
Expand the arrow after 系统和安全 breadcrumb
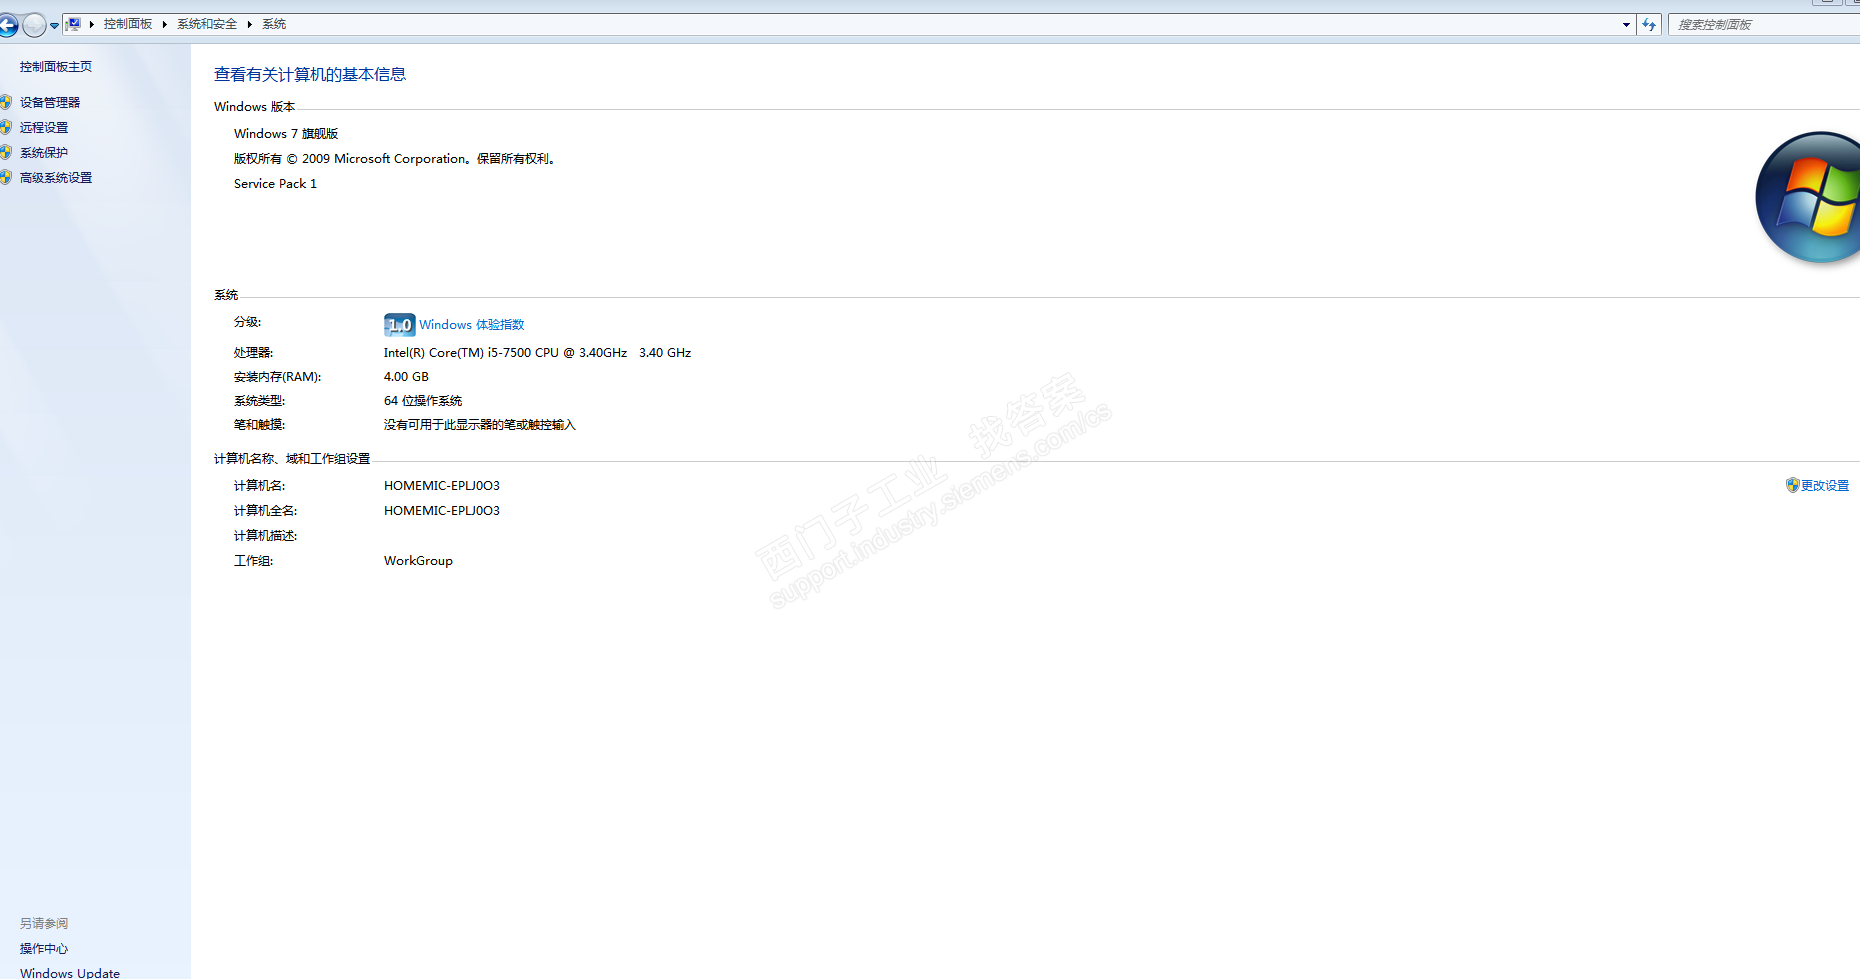(249, 24)
